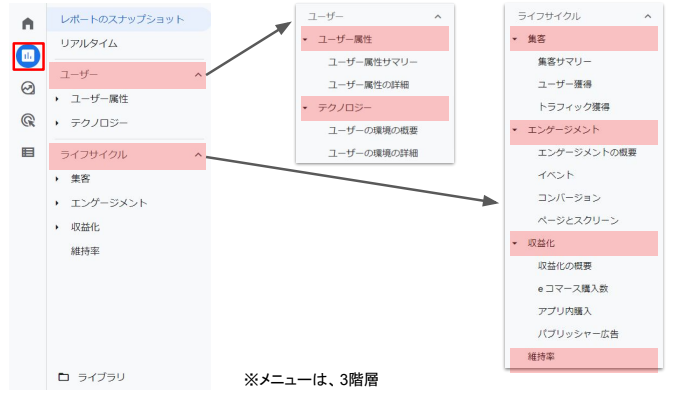Open the Configure table icon
Image resolution: width=676 pixels, height=397 pixels.
point(28,152)
